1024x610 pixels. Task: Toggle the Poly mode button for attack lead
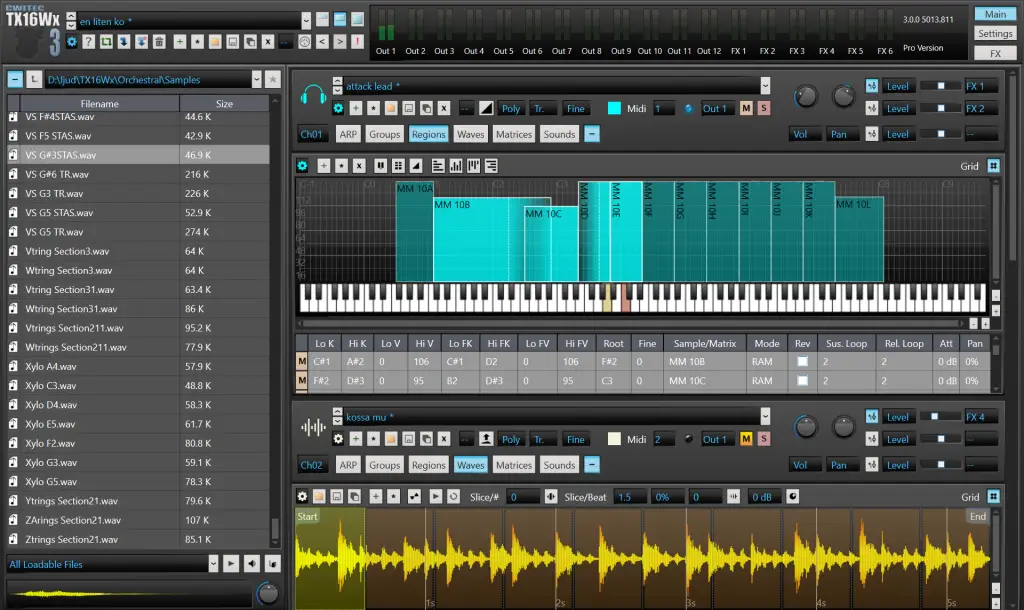[511, 107]
